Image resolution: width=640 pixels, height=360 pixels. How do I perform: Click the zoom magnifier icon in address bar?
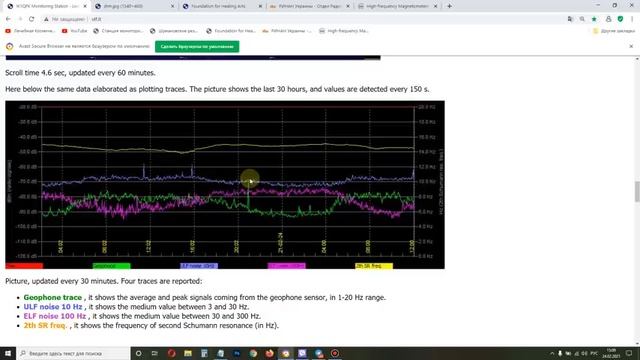582,19
